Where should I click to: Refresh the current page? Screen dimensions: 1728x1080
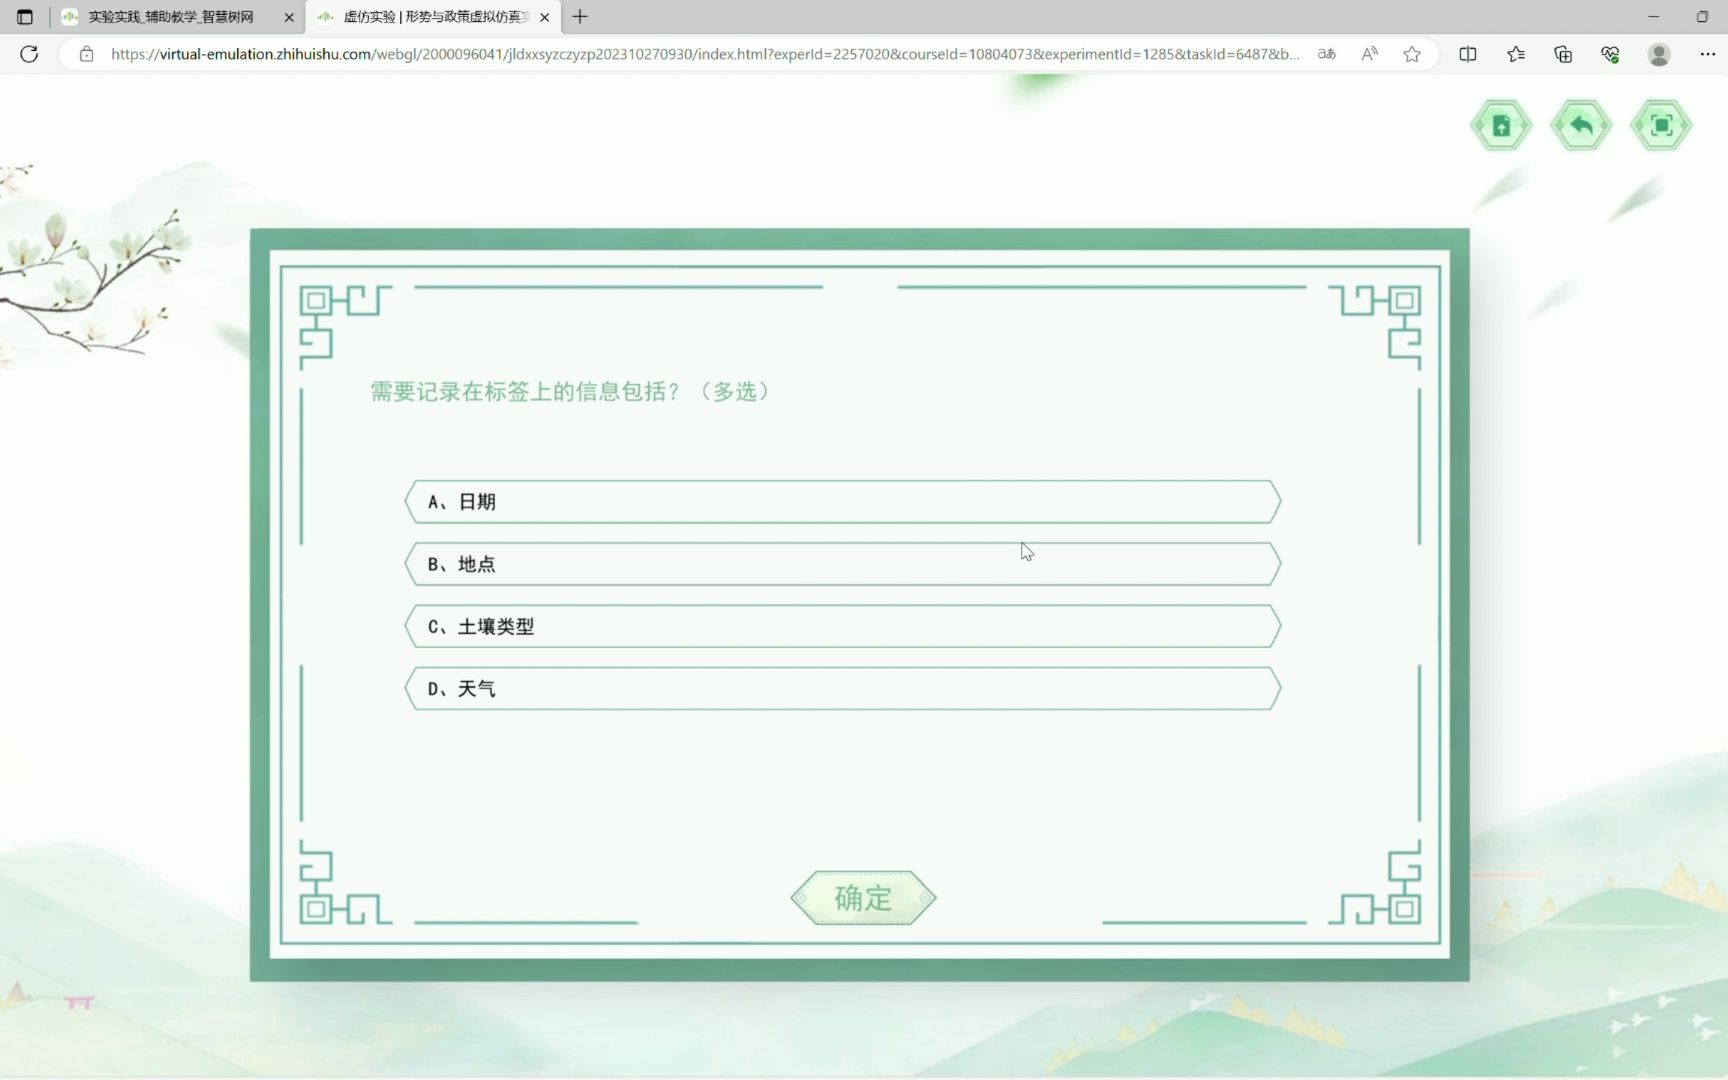tap(29, 54)
